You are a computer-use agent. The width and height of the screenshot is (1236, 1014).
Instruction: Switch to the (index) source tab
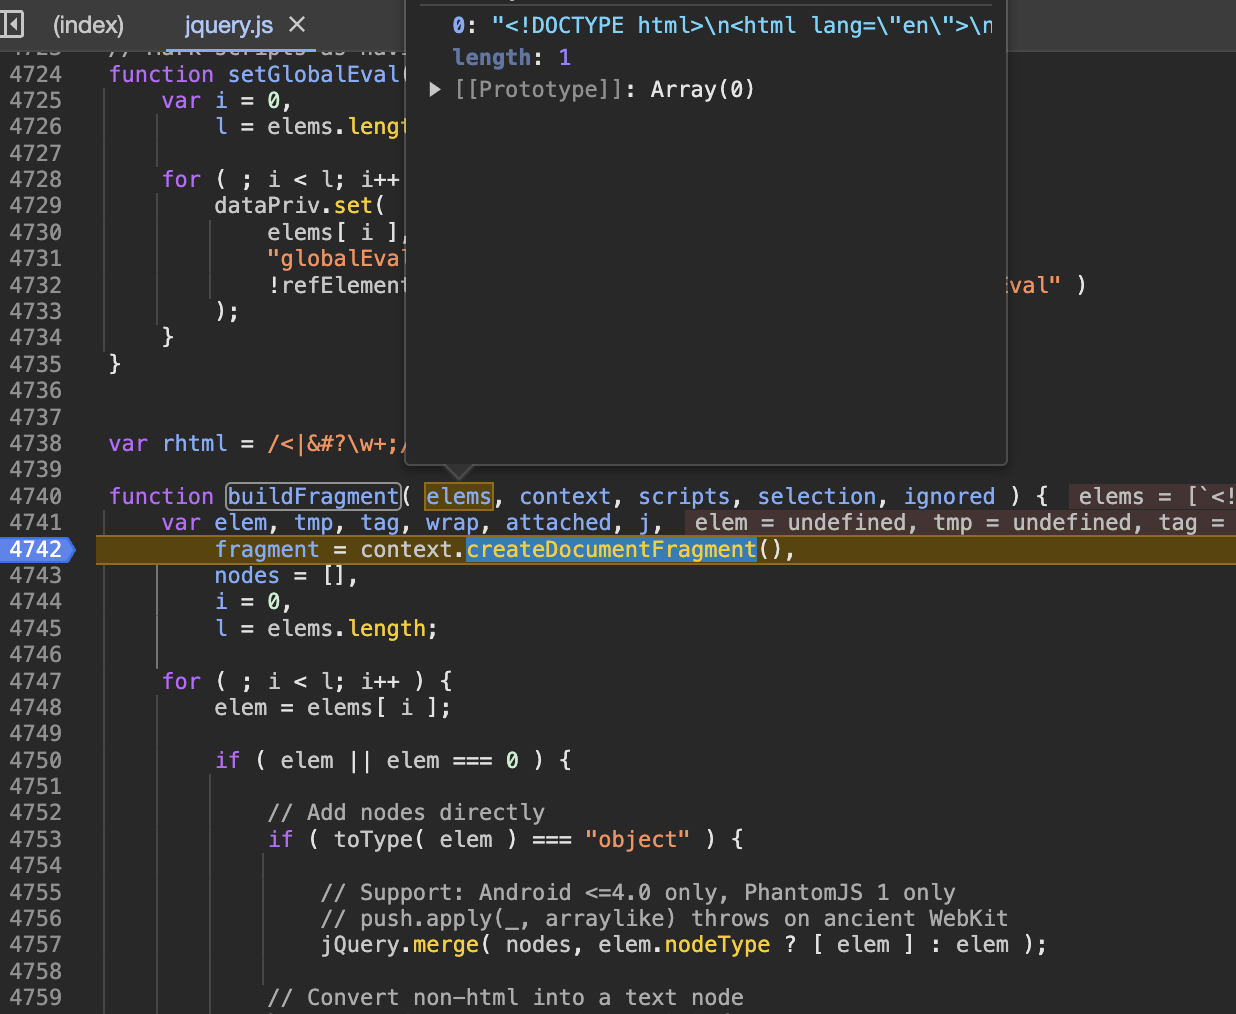coord(88,26)
